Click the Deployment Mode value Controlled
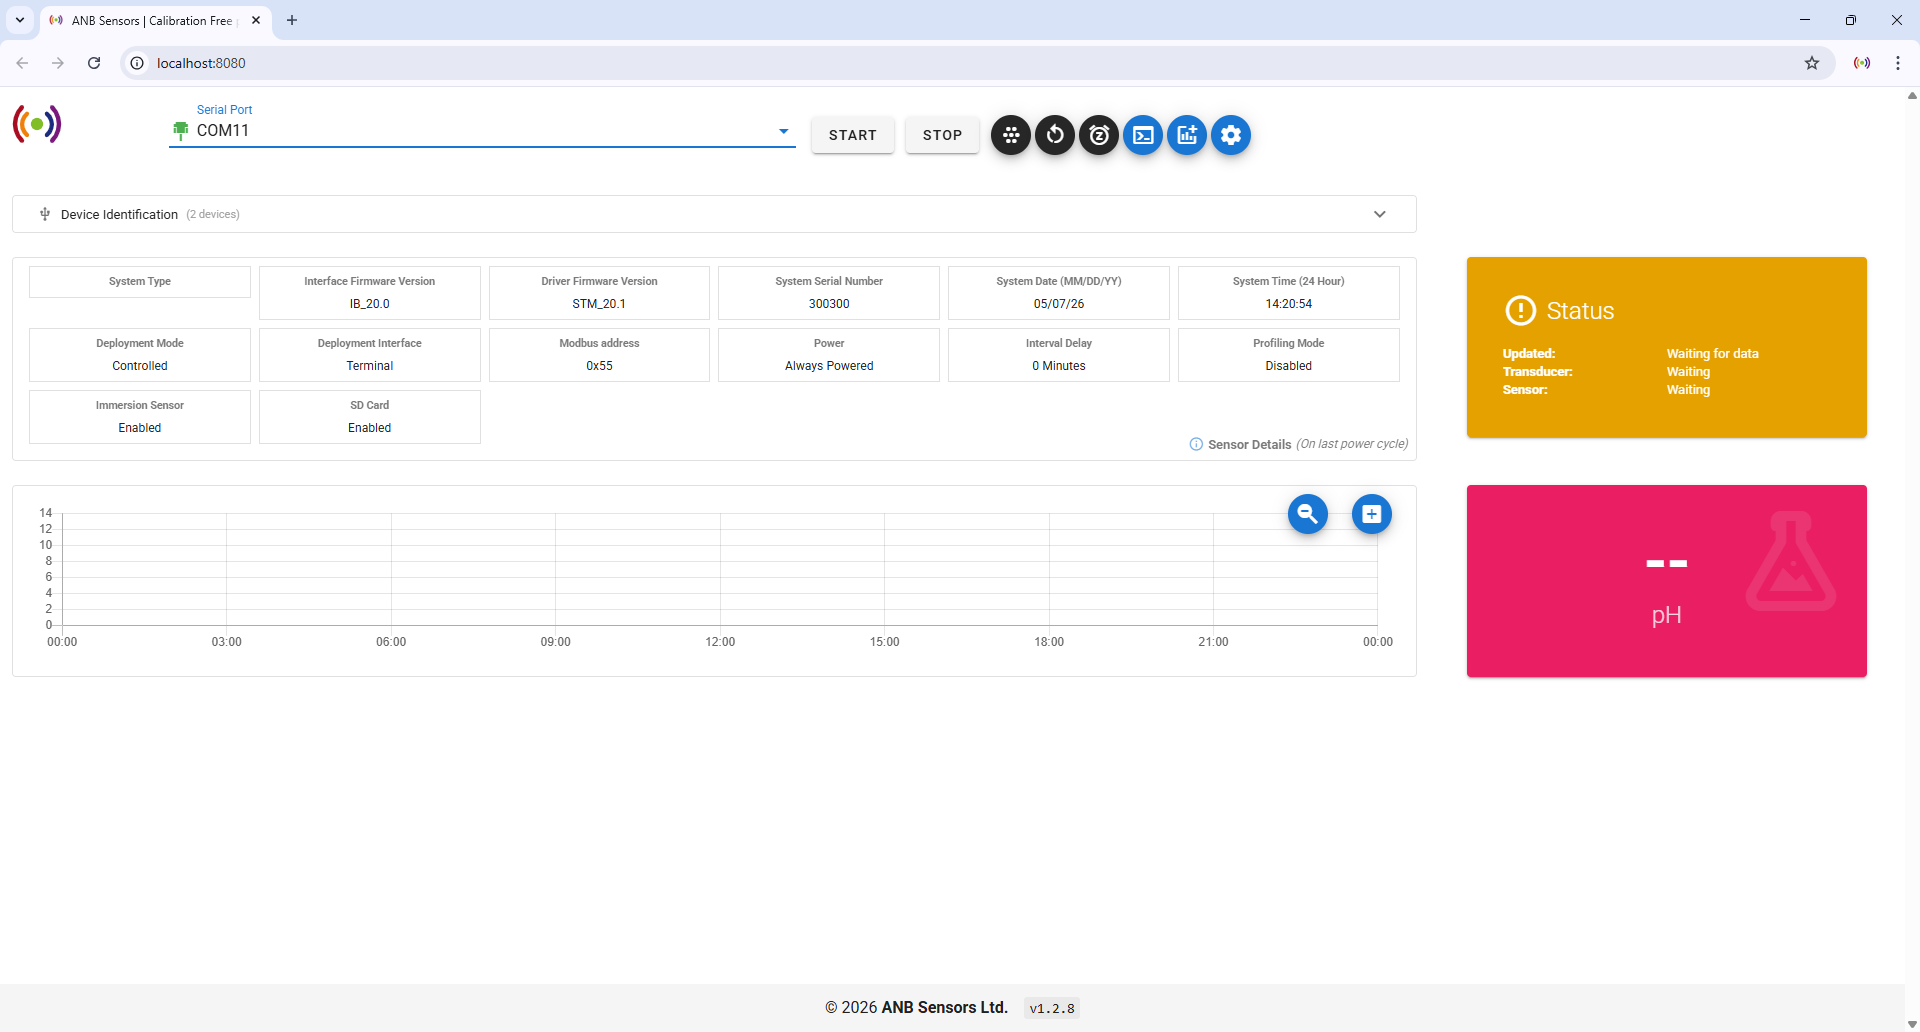 (140, 366)
